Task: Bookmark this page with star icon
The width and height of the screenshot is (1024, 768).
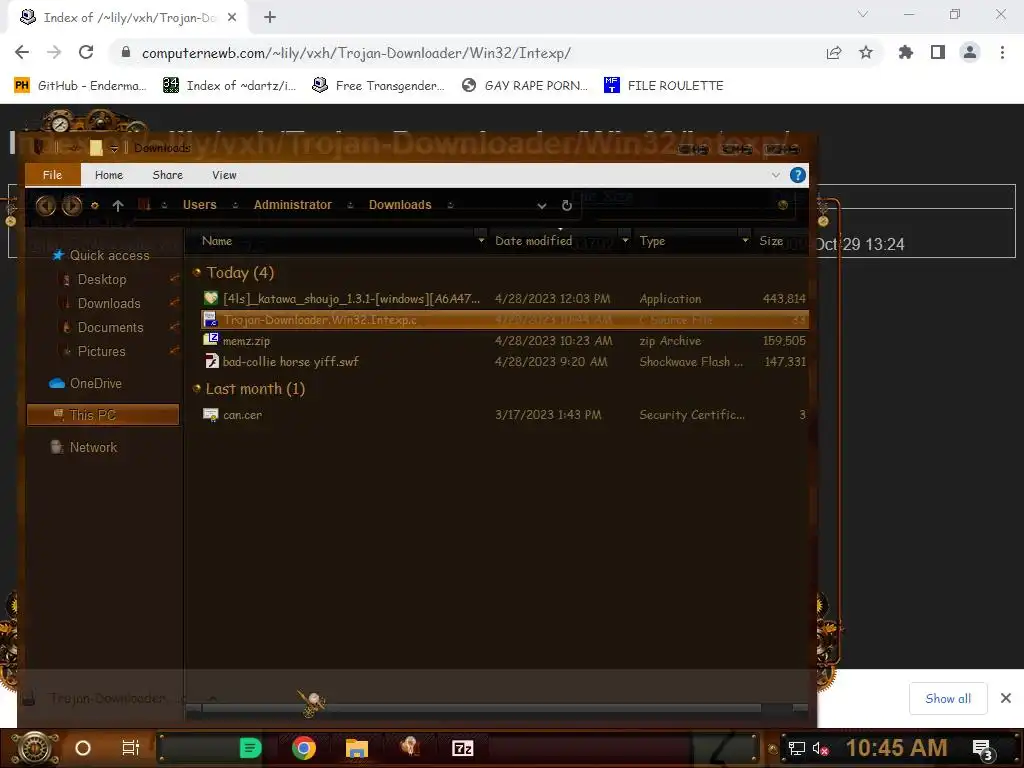Action: click(x=865, y=52)
